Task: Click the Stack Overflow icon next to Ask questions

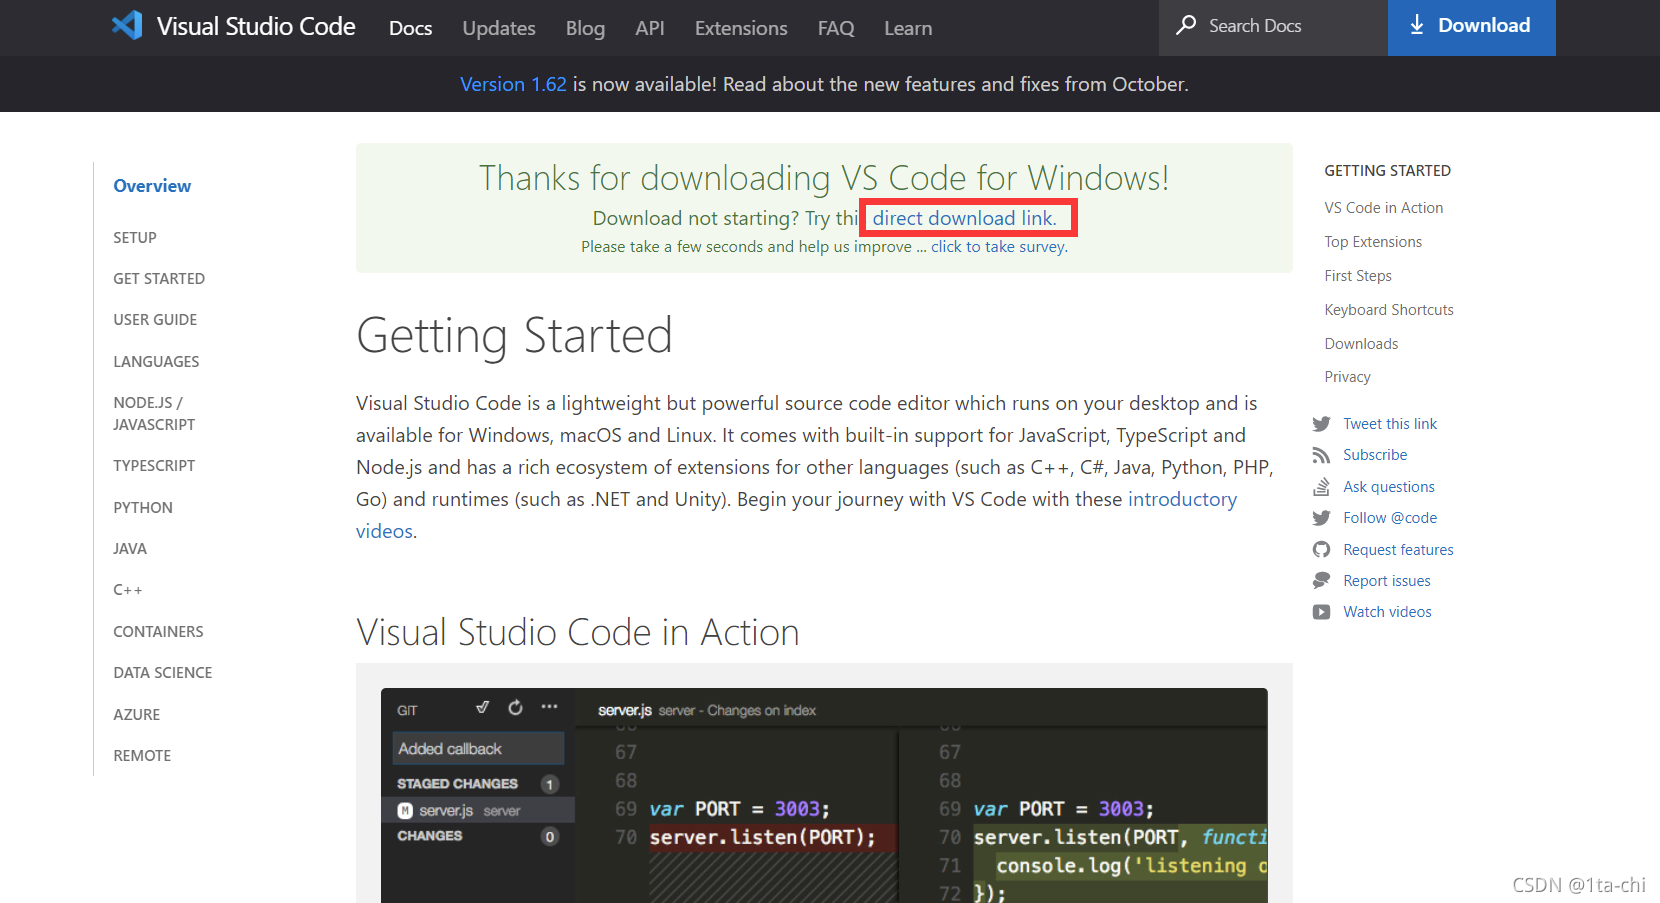Action: click(x=1321, y=487)
